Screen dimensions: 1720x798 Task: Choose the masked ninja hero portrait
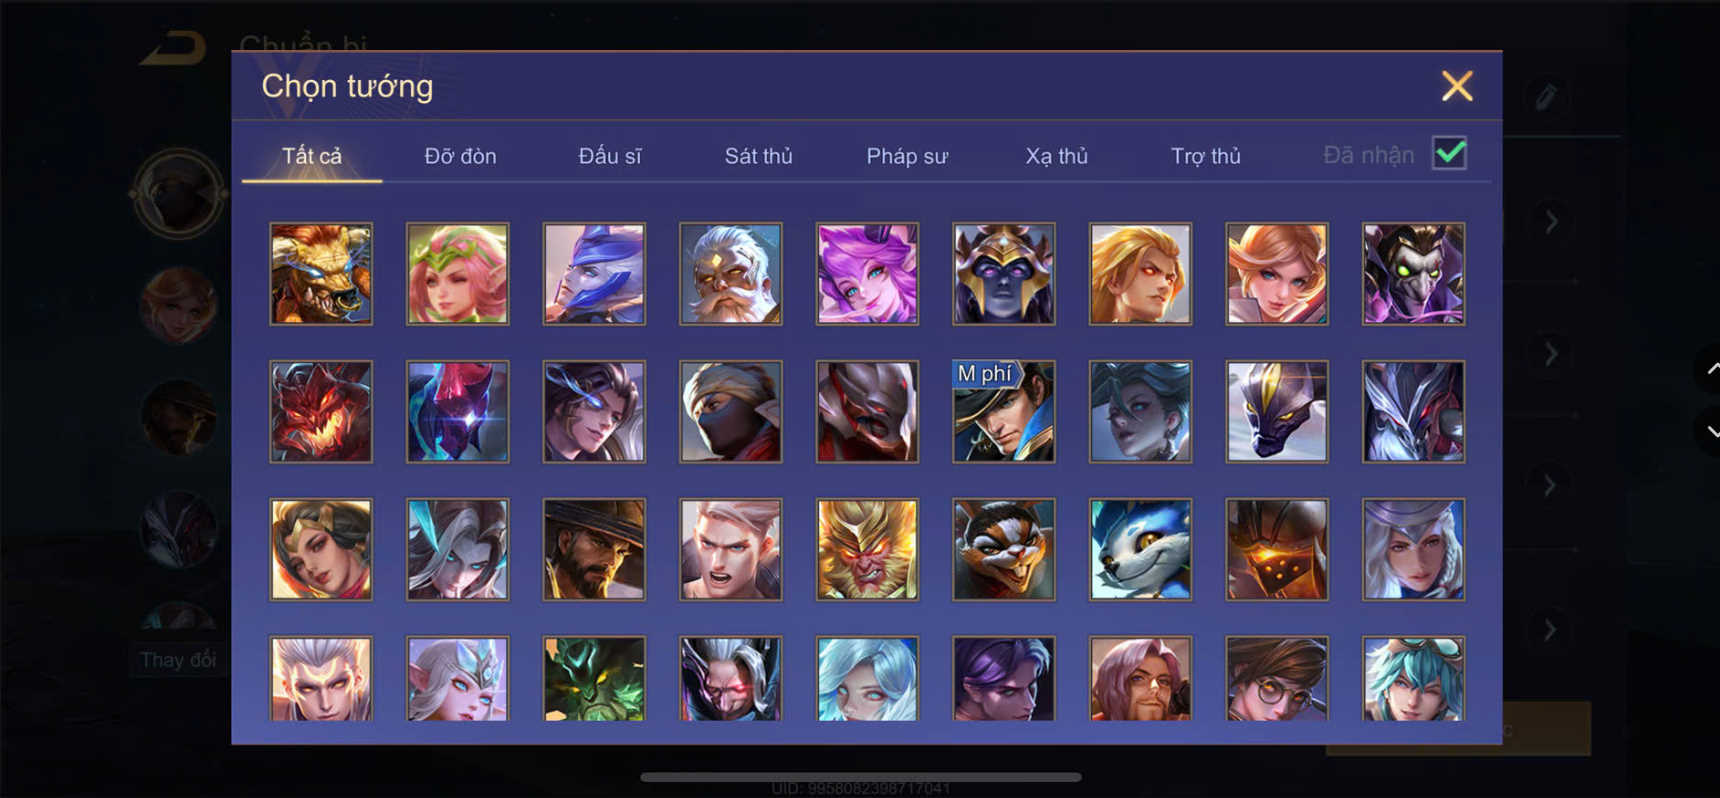(x=731, y=411)
